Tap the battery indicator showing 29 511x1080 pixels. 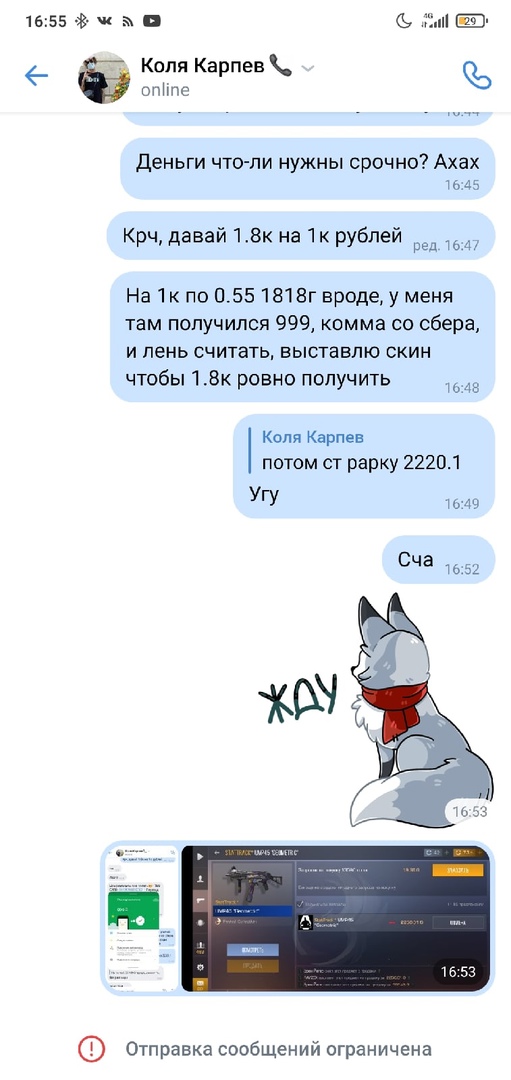(472, 21)
